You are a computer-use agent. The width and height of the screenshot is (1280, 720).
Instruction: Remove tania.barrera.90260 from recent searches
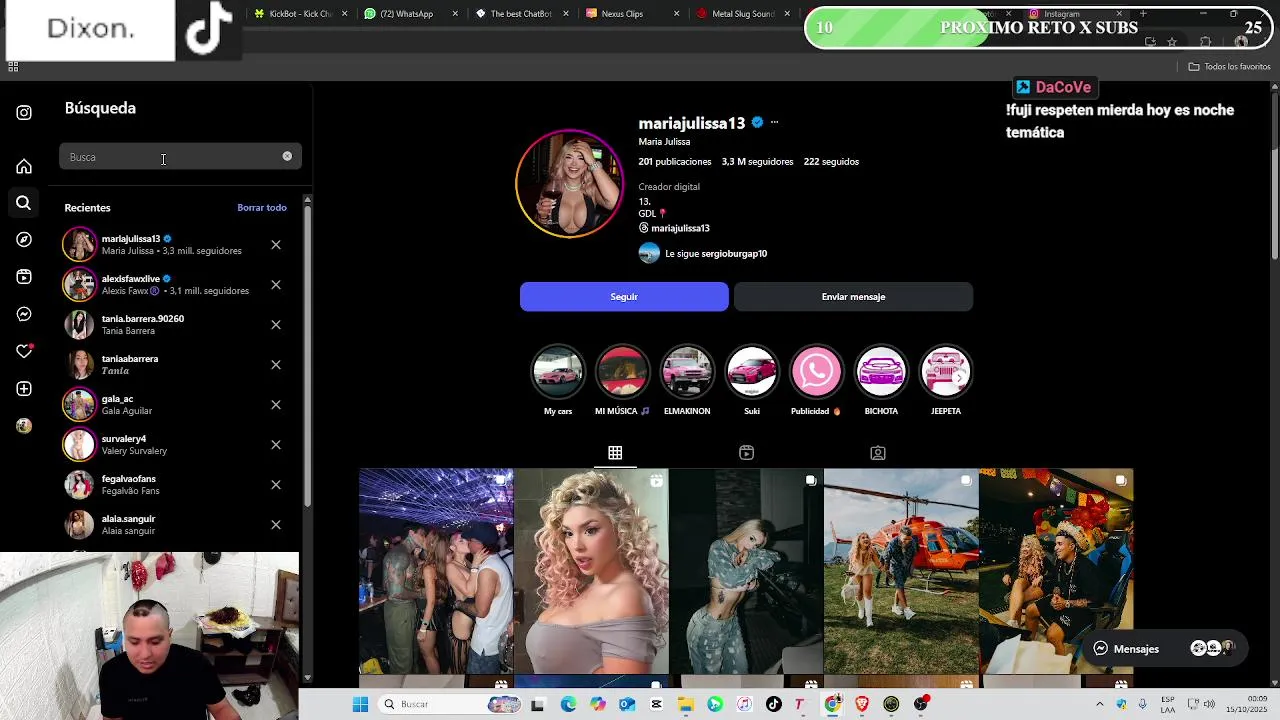pos(276,325)
